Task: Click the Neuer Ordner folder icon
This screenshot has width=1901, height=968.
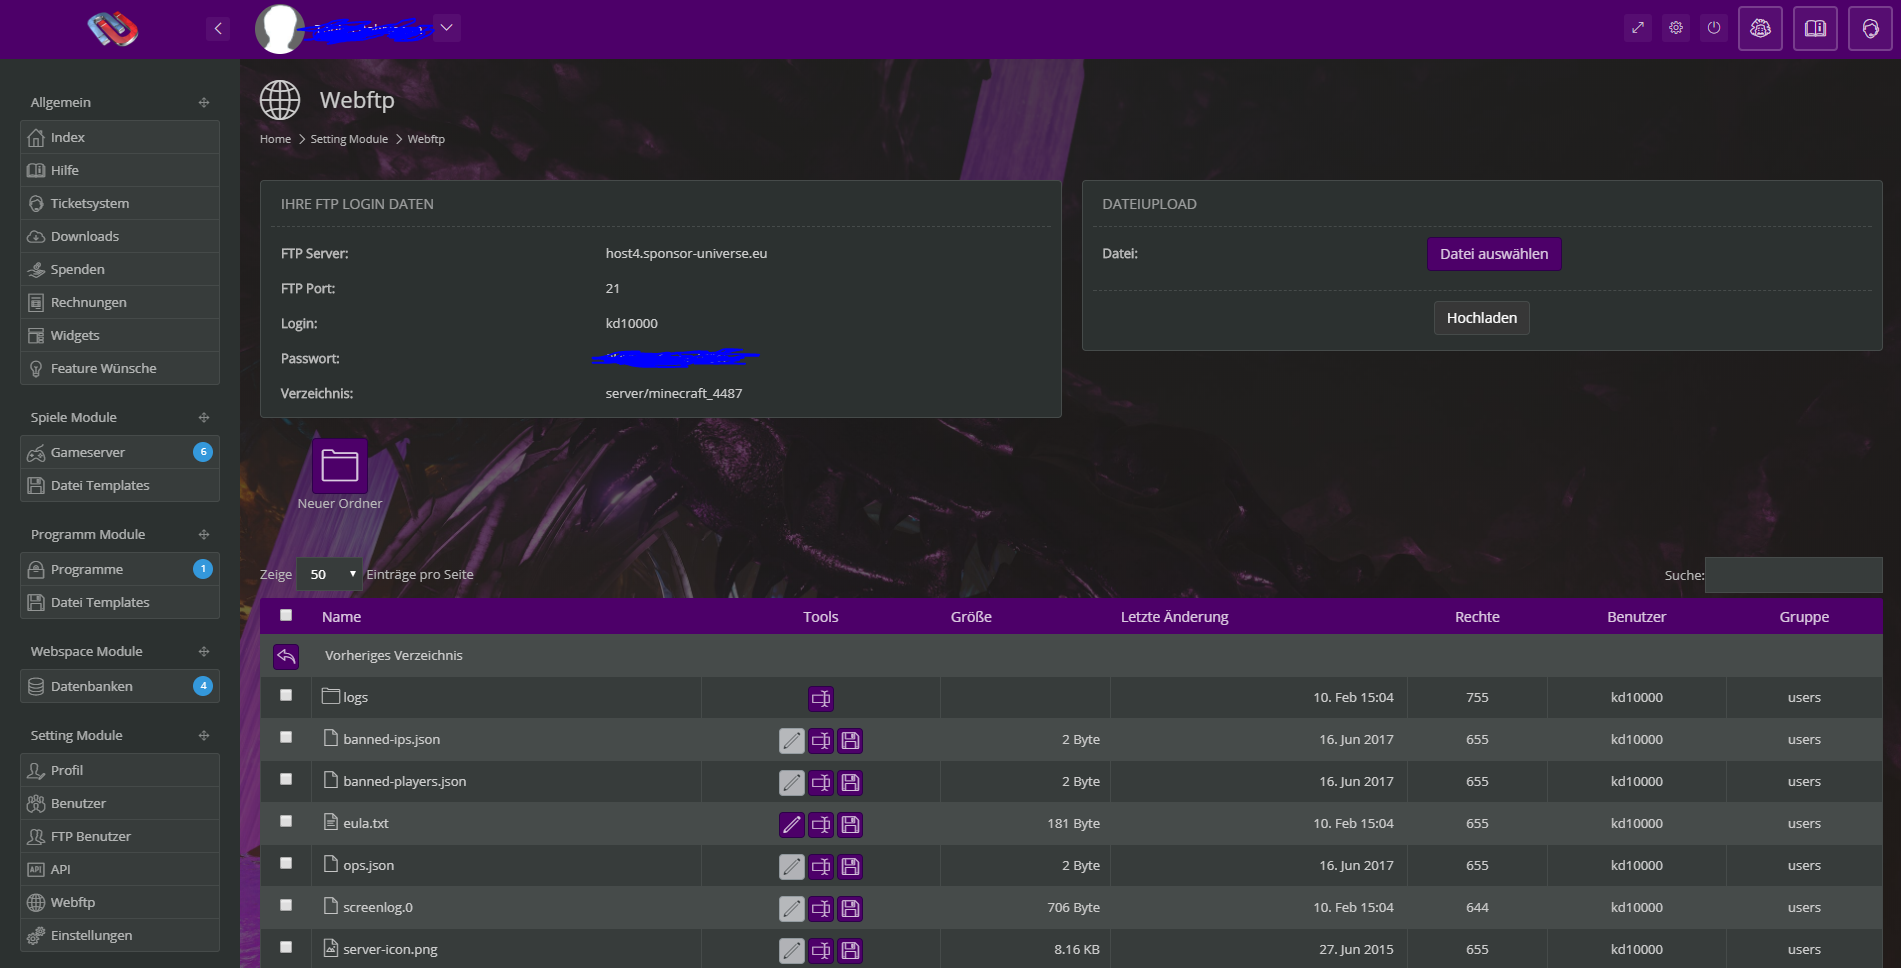Action: (x=340, y=466)
